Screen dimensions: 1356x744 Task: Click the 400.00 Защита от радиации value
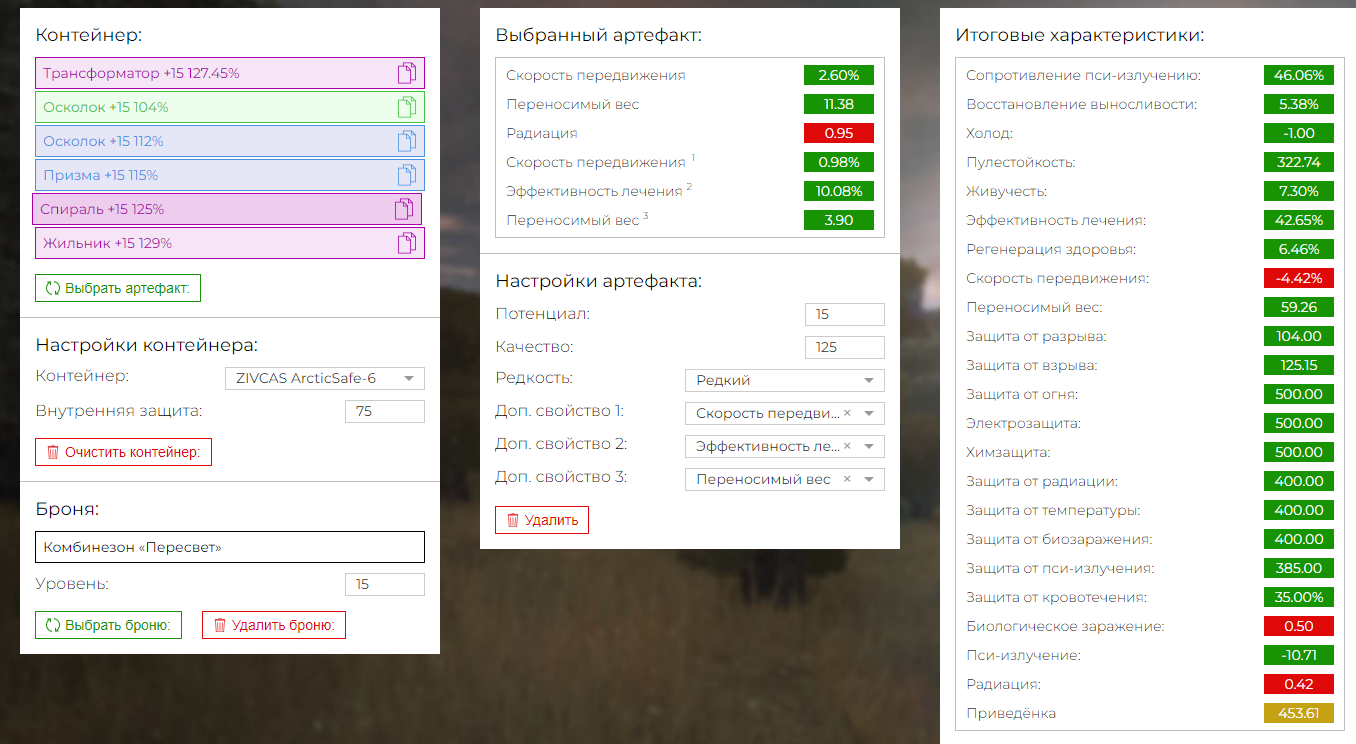coord(1299,481)
